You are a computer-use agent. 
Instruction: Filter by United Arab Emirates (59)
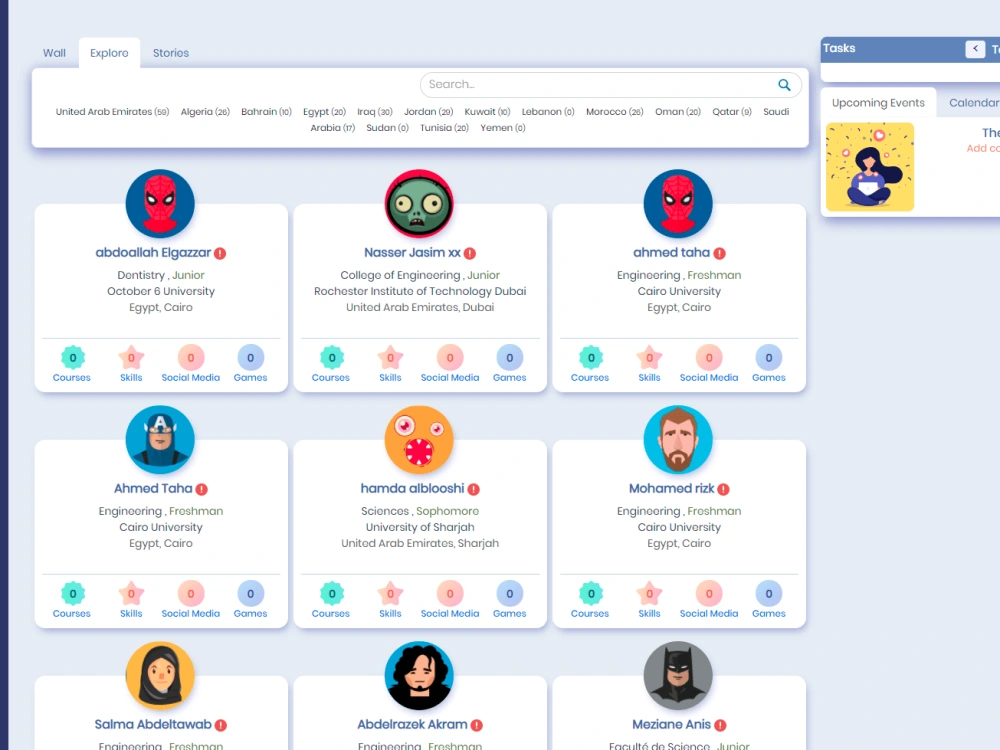112,112
